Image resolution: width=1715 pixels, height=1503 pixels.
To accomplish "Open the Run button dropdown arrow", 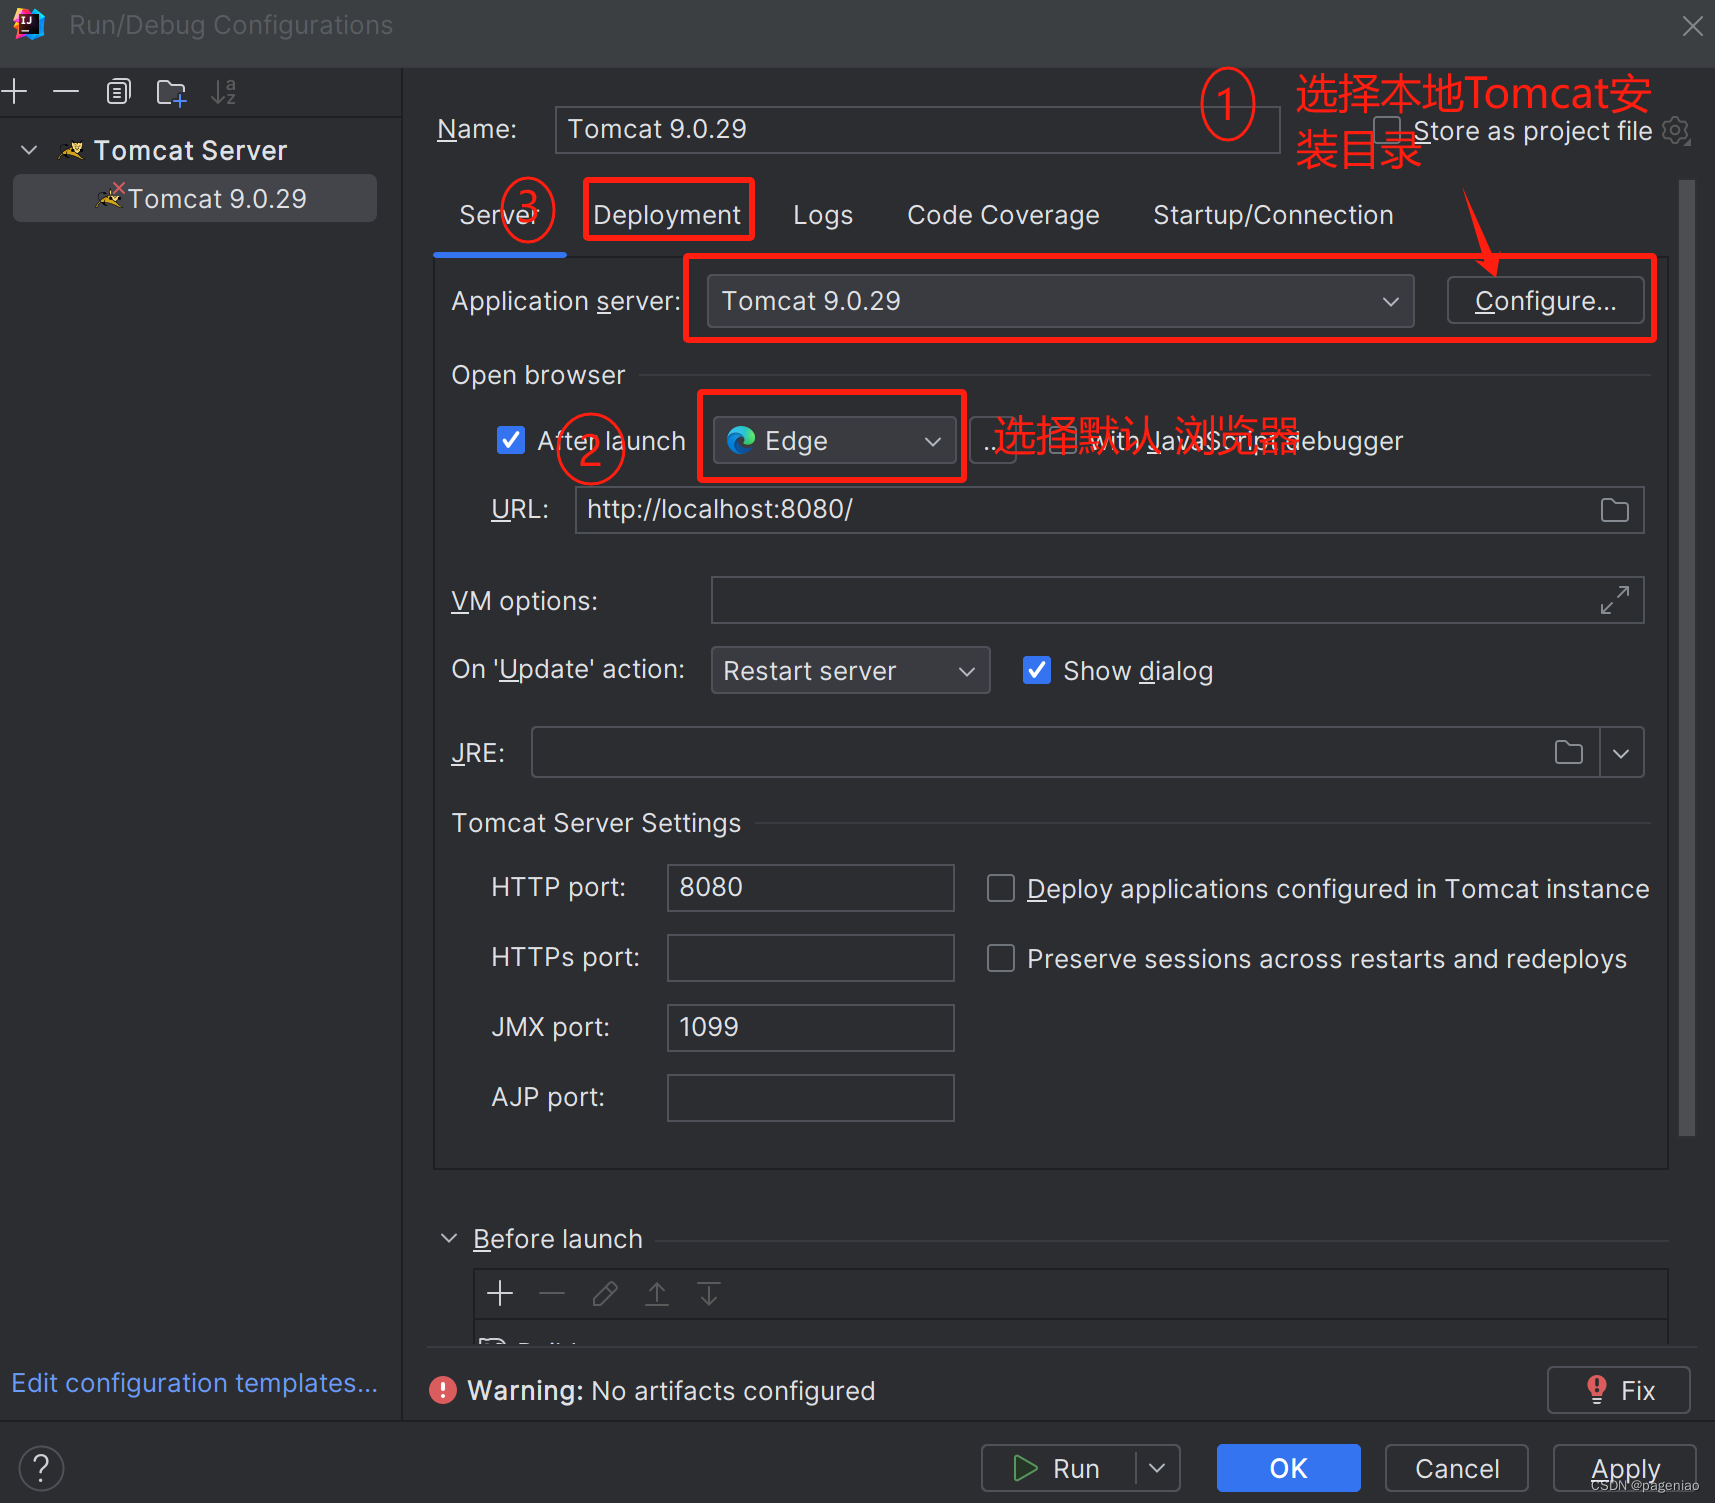I will (1158, 1468).
